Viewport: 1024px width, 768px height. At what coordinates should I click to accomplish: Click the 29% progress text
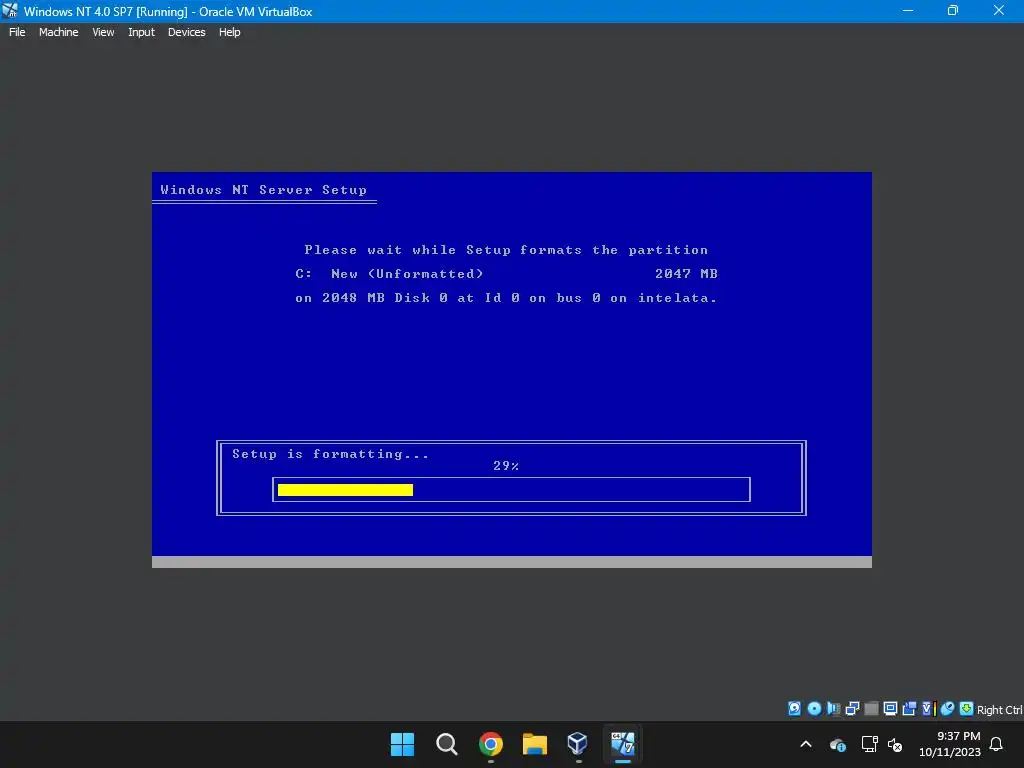coord(506,466)
